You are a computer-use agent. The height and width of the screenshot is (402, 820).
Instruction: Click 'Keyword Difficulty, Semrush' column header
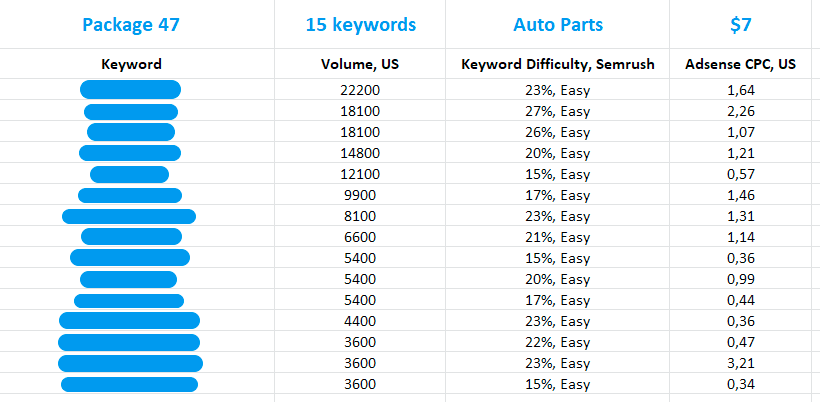pos(558,65)
